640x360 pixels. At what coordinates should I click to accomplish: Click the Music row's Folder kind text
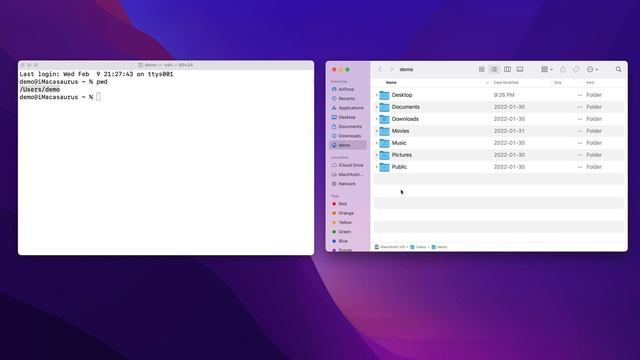(x=594, y=143)
